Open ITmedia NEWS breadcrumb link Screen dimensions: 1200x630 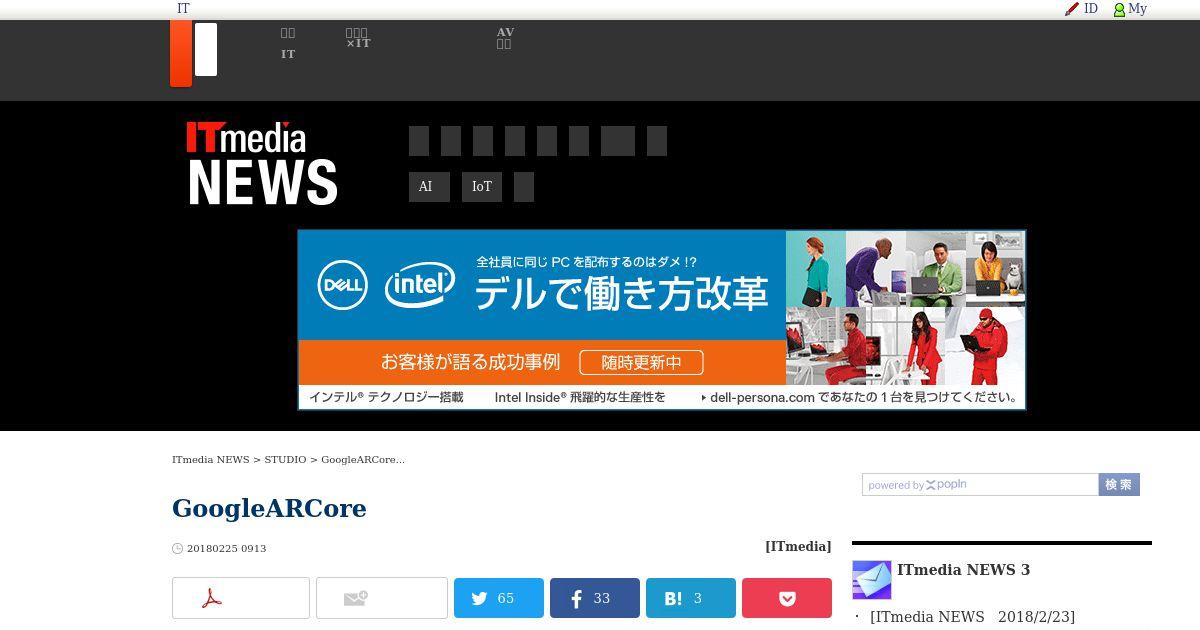pyautogui.click(x=210, y=460)
